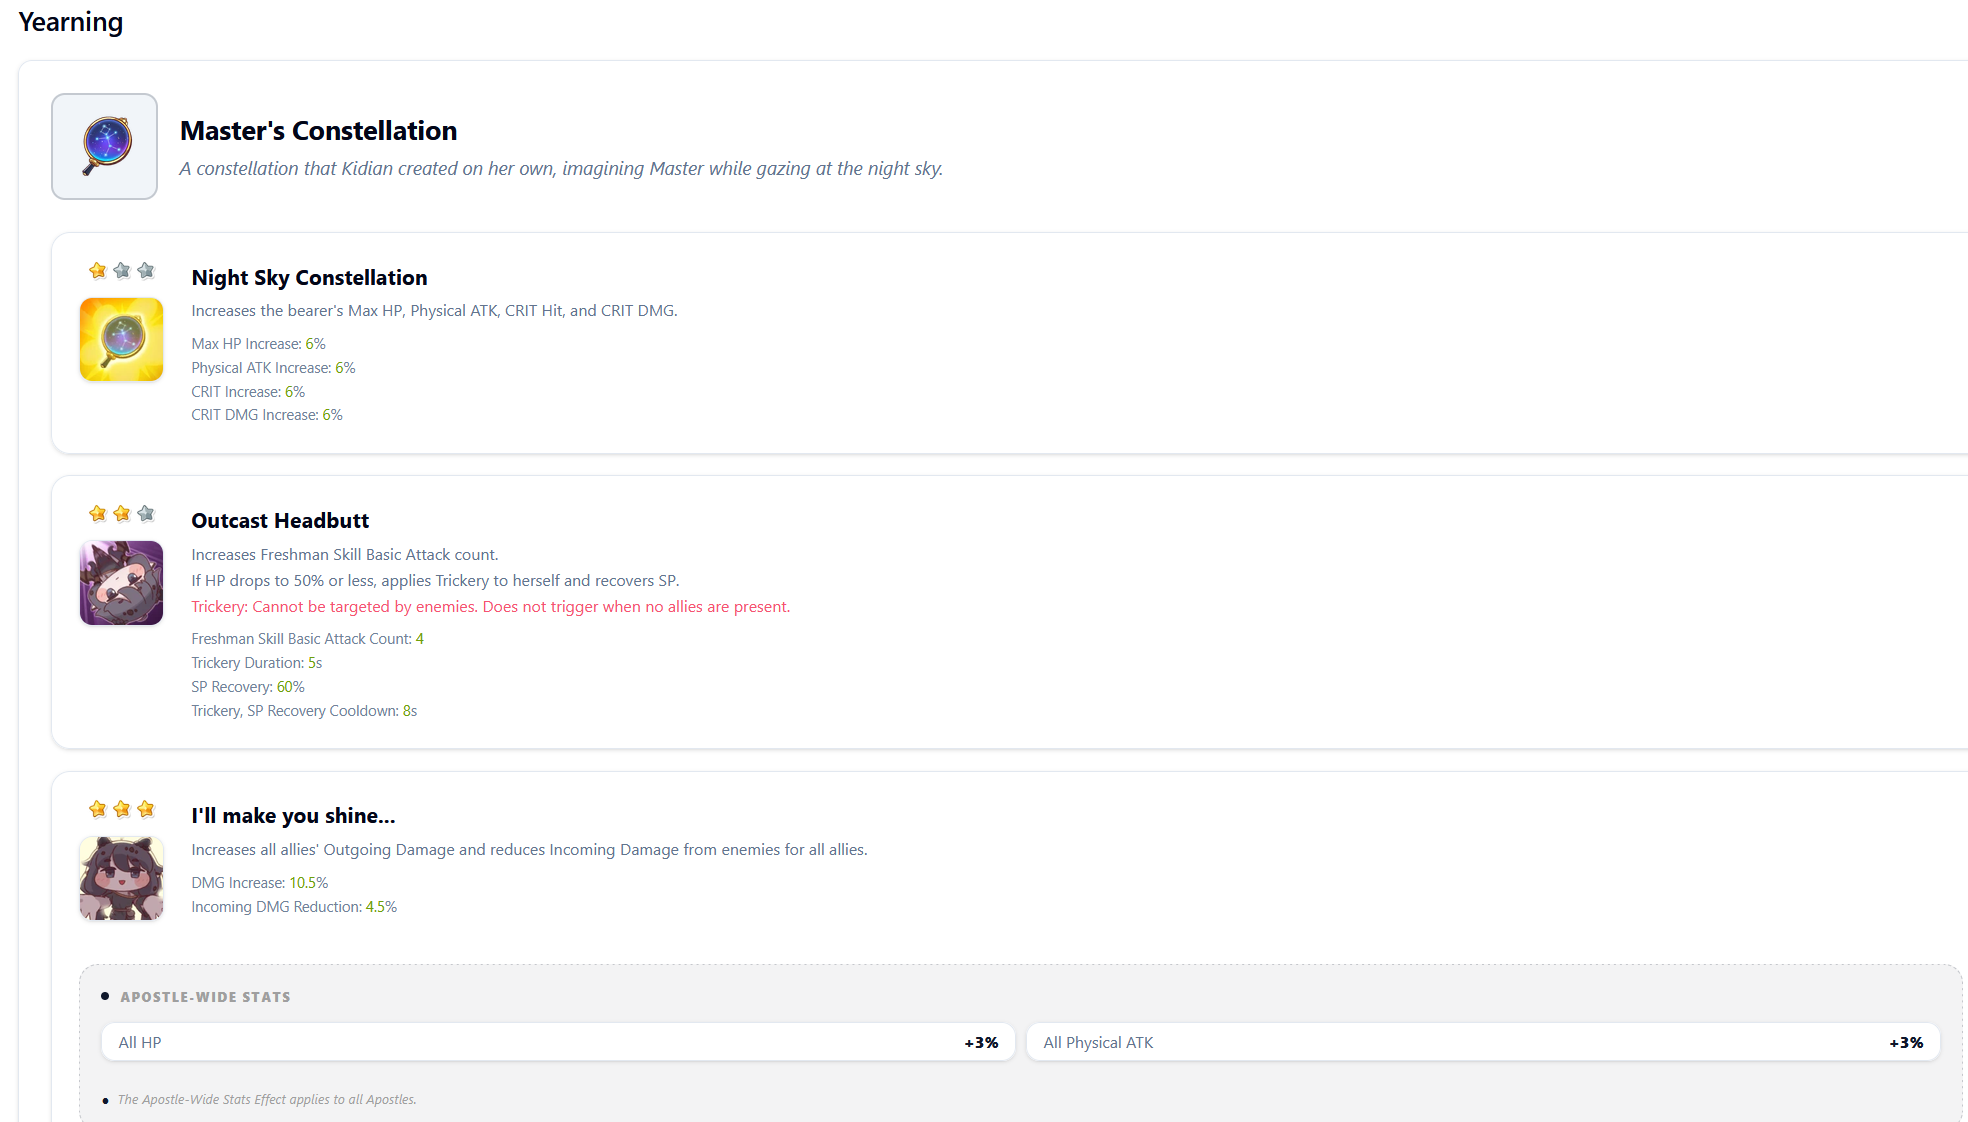Select the "Max HP Increase: 6%" line
This screenshot has width=1968, height=1122.
click(259, 344)
